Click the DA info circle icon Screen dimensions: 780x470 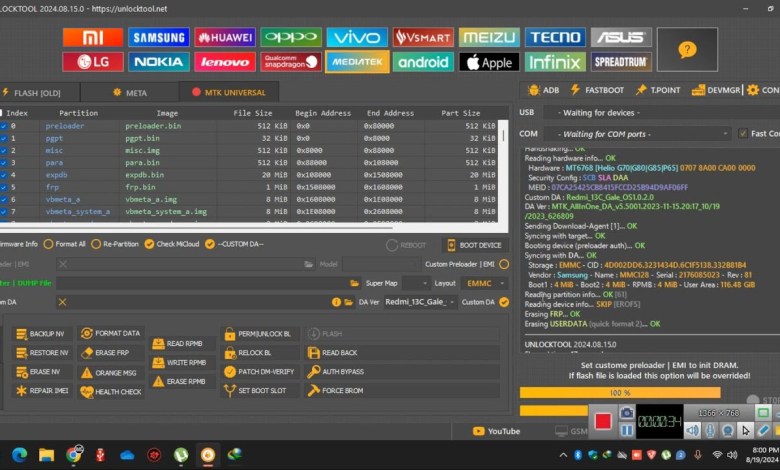click(x=336, y=302)
